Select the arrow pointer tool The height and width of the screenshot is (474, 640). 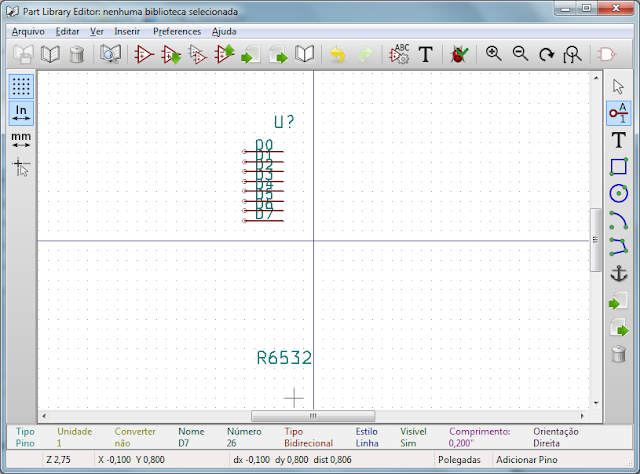coord(618,87)
